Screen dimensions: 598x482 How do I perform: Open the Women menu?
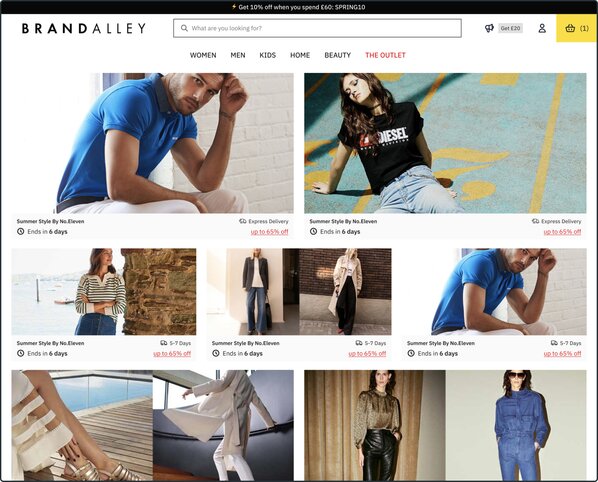[203, 55]
